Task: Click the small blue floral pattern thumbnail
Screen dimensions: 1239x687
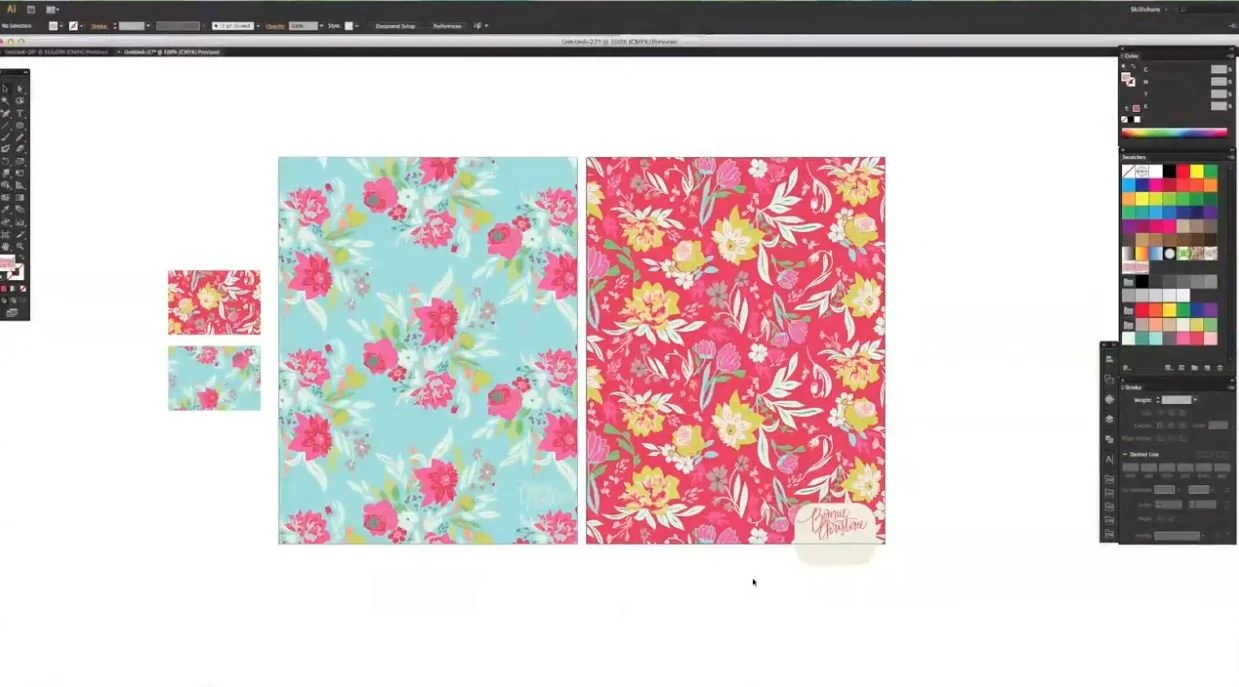Action: pyautogui.click(x=214, y=378)
